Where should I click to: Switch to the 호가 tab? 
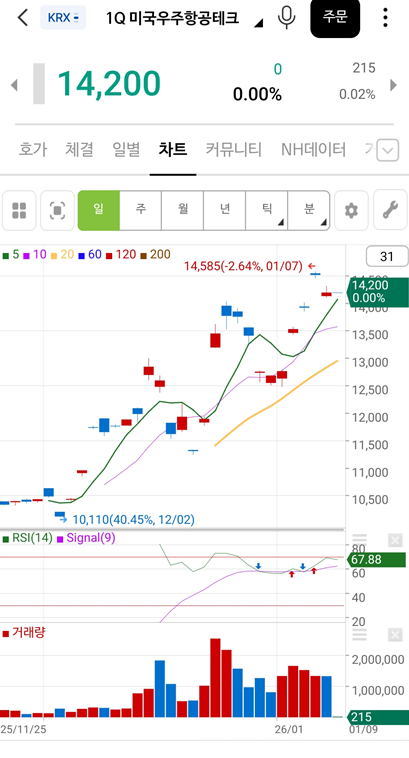point(33,149)
